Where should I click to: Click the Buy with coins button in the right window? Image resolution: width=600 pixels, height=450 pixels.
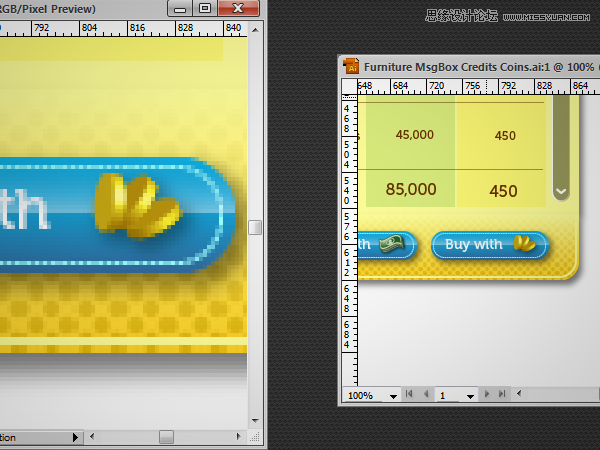(490, 245)
